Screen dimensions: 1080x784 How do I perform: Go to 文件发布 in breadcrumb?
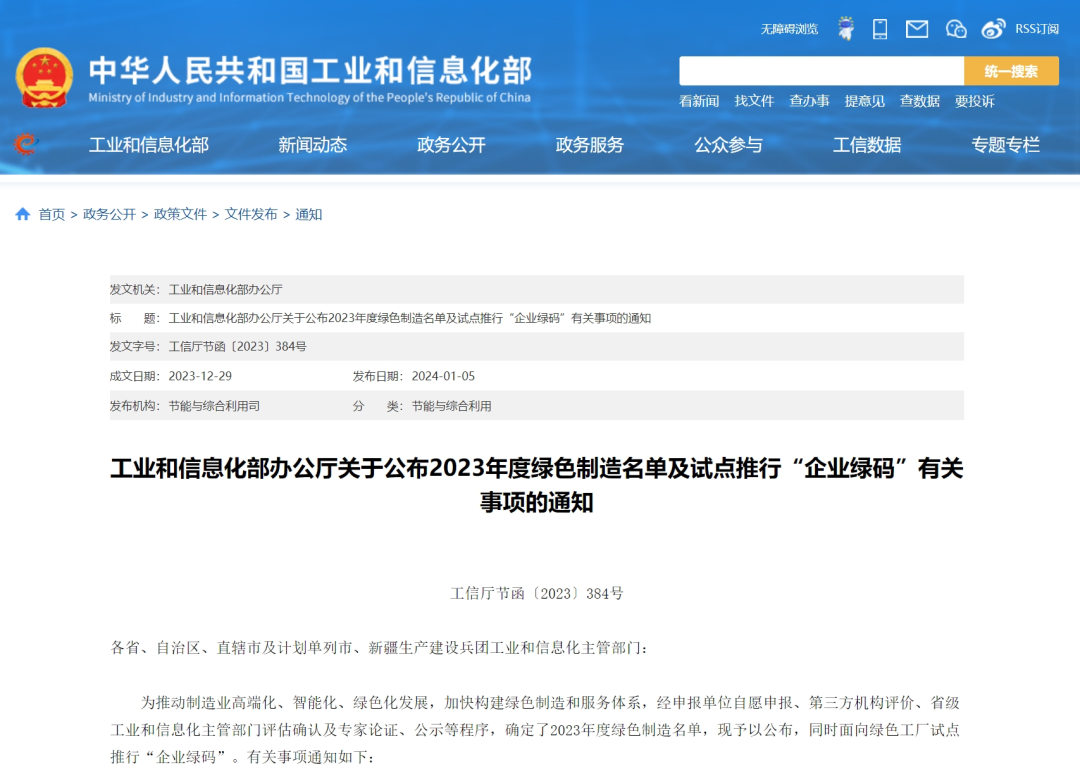click(251, 214)
